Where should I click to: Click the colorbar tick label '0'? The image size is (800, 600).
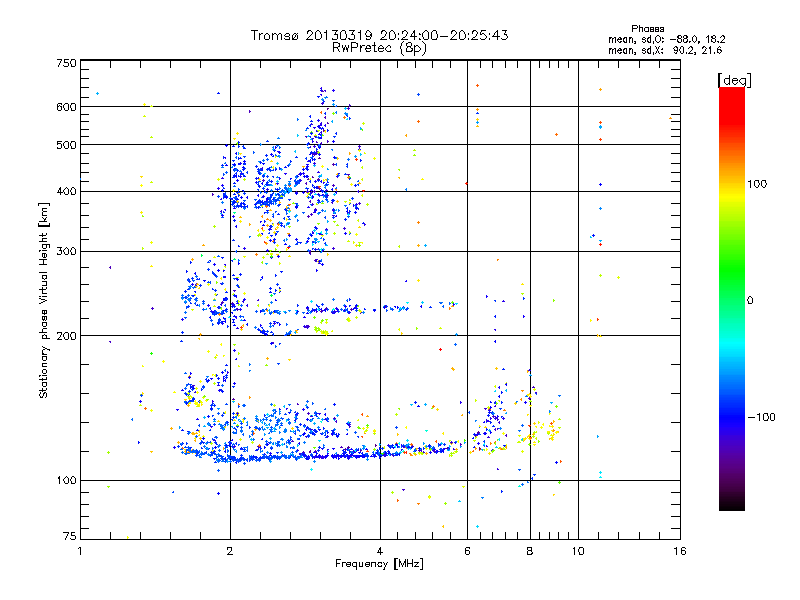tap(750, 301)
